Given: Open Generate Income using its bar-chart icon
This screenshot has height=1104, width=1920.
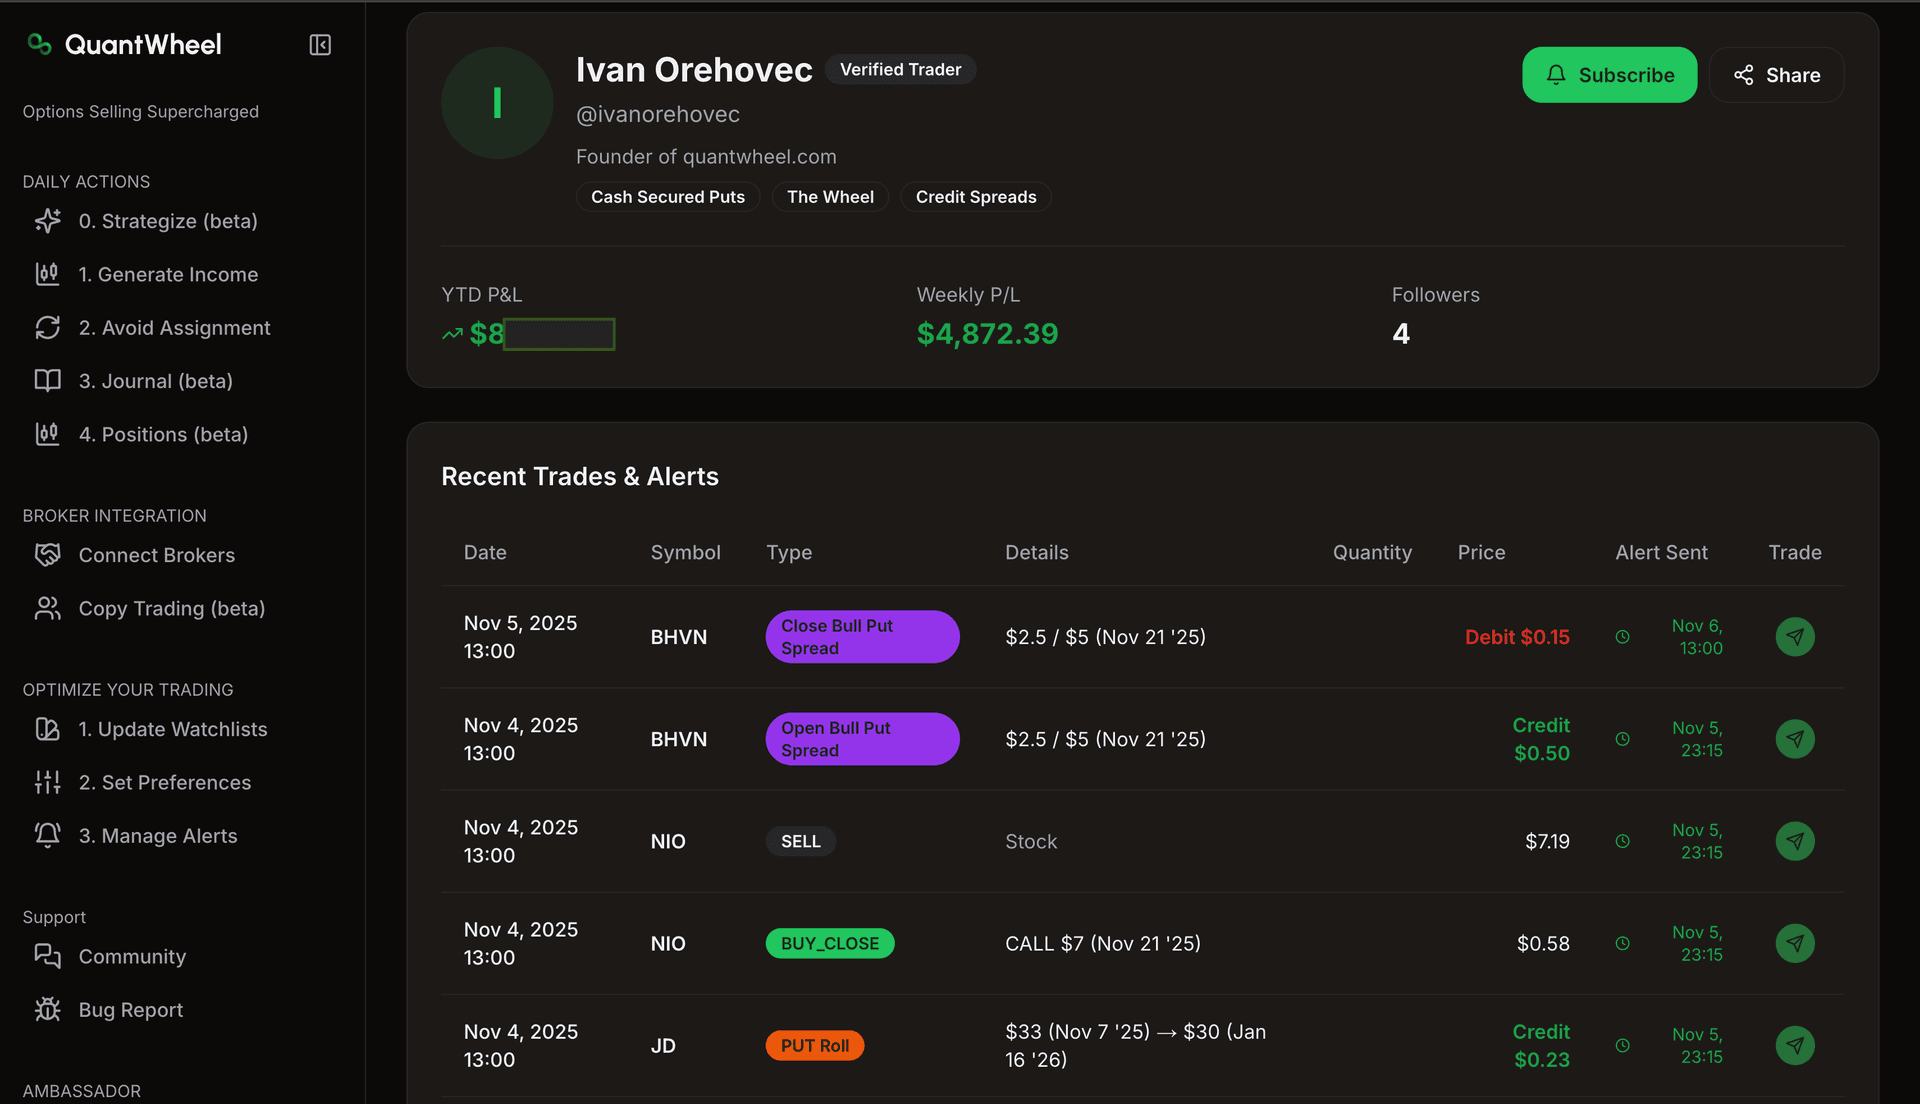Looking at the screenshot, I should 47,274.
